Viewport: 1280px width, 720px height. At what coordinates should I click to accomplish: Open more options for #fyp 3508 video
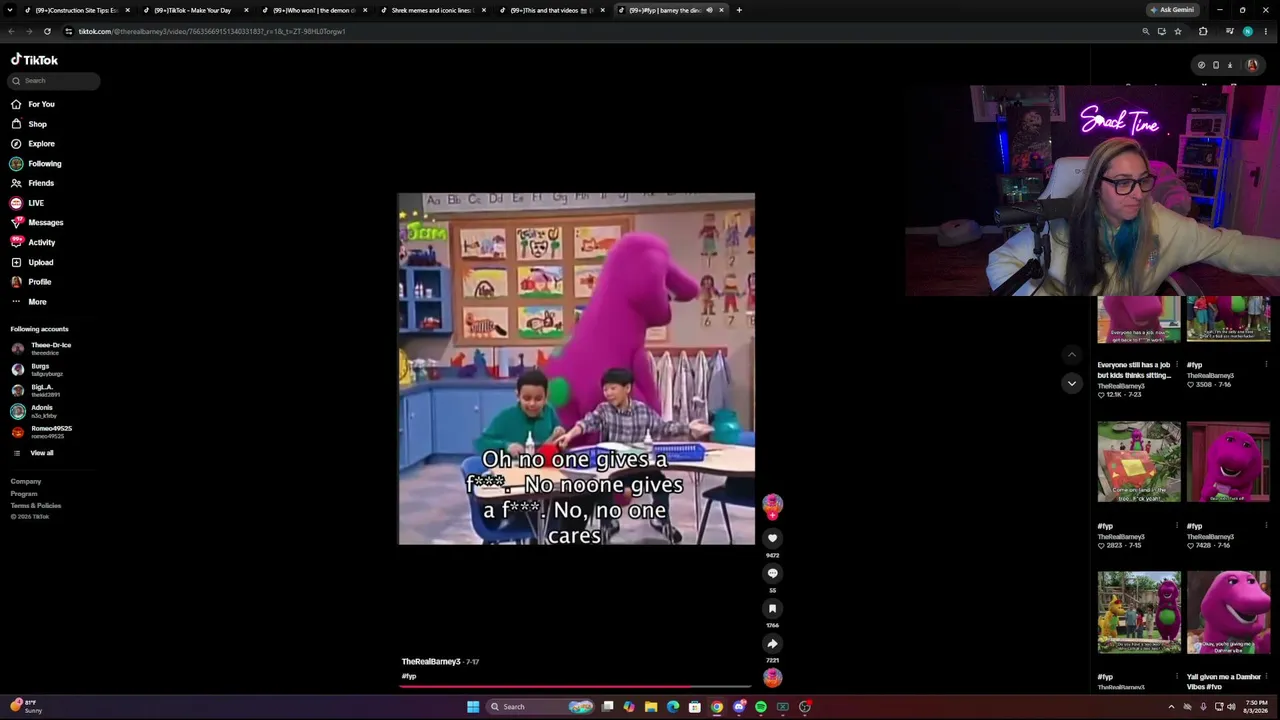[1266, 365]
